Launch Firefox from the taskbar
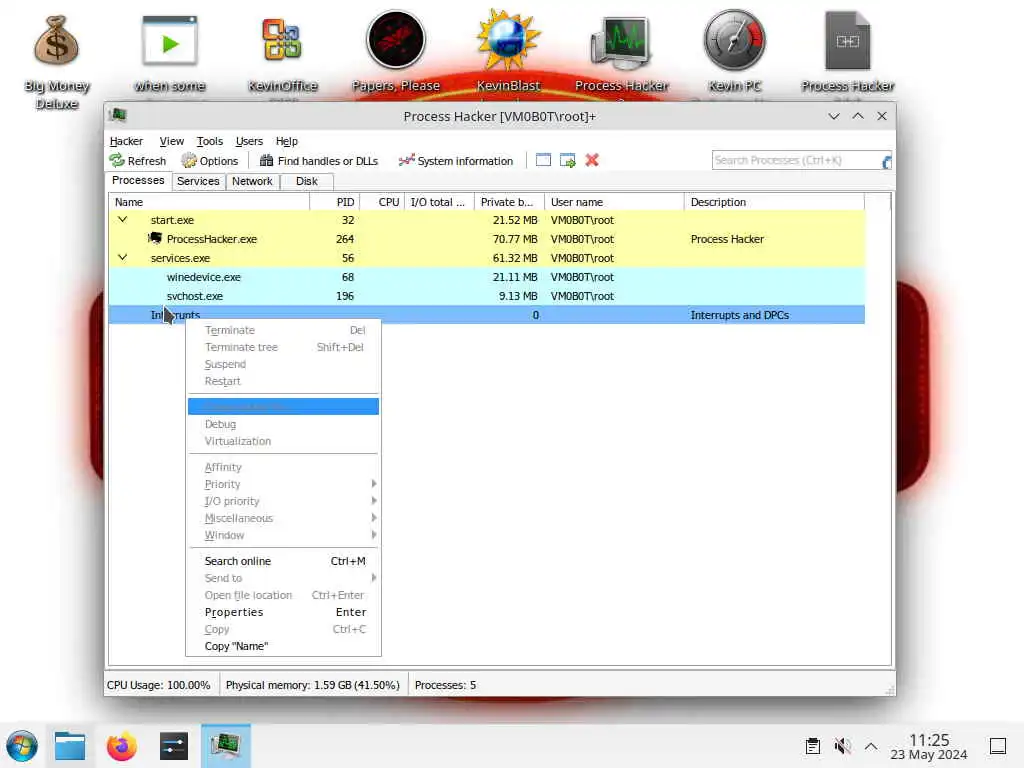Image resolution: width=1024 pixels, height=768 pixels. pyautogui.click(x=121, y=746)
